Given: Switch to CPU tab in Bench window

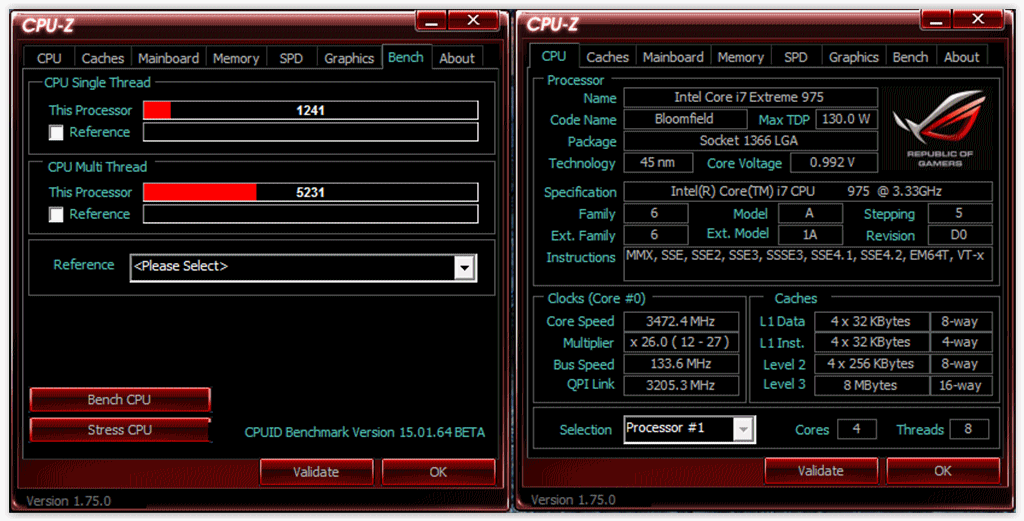Looking at the screenshot, I should pos(49,58).
